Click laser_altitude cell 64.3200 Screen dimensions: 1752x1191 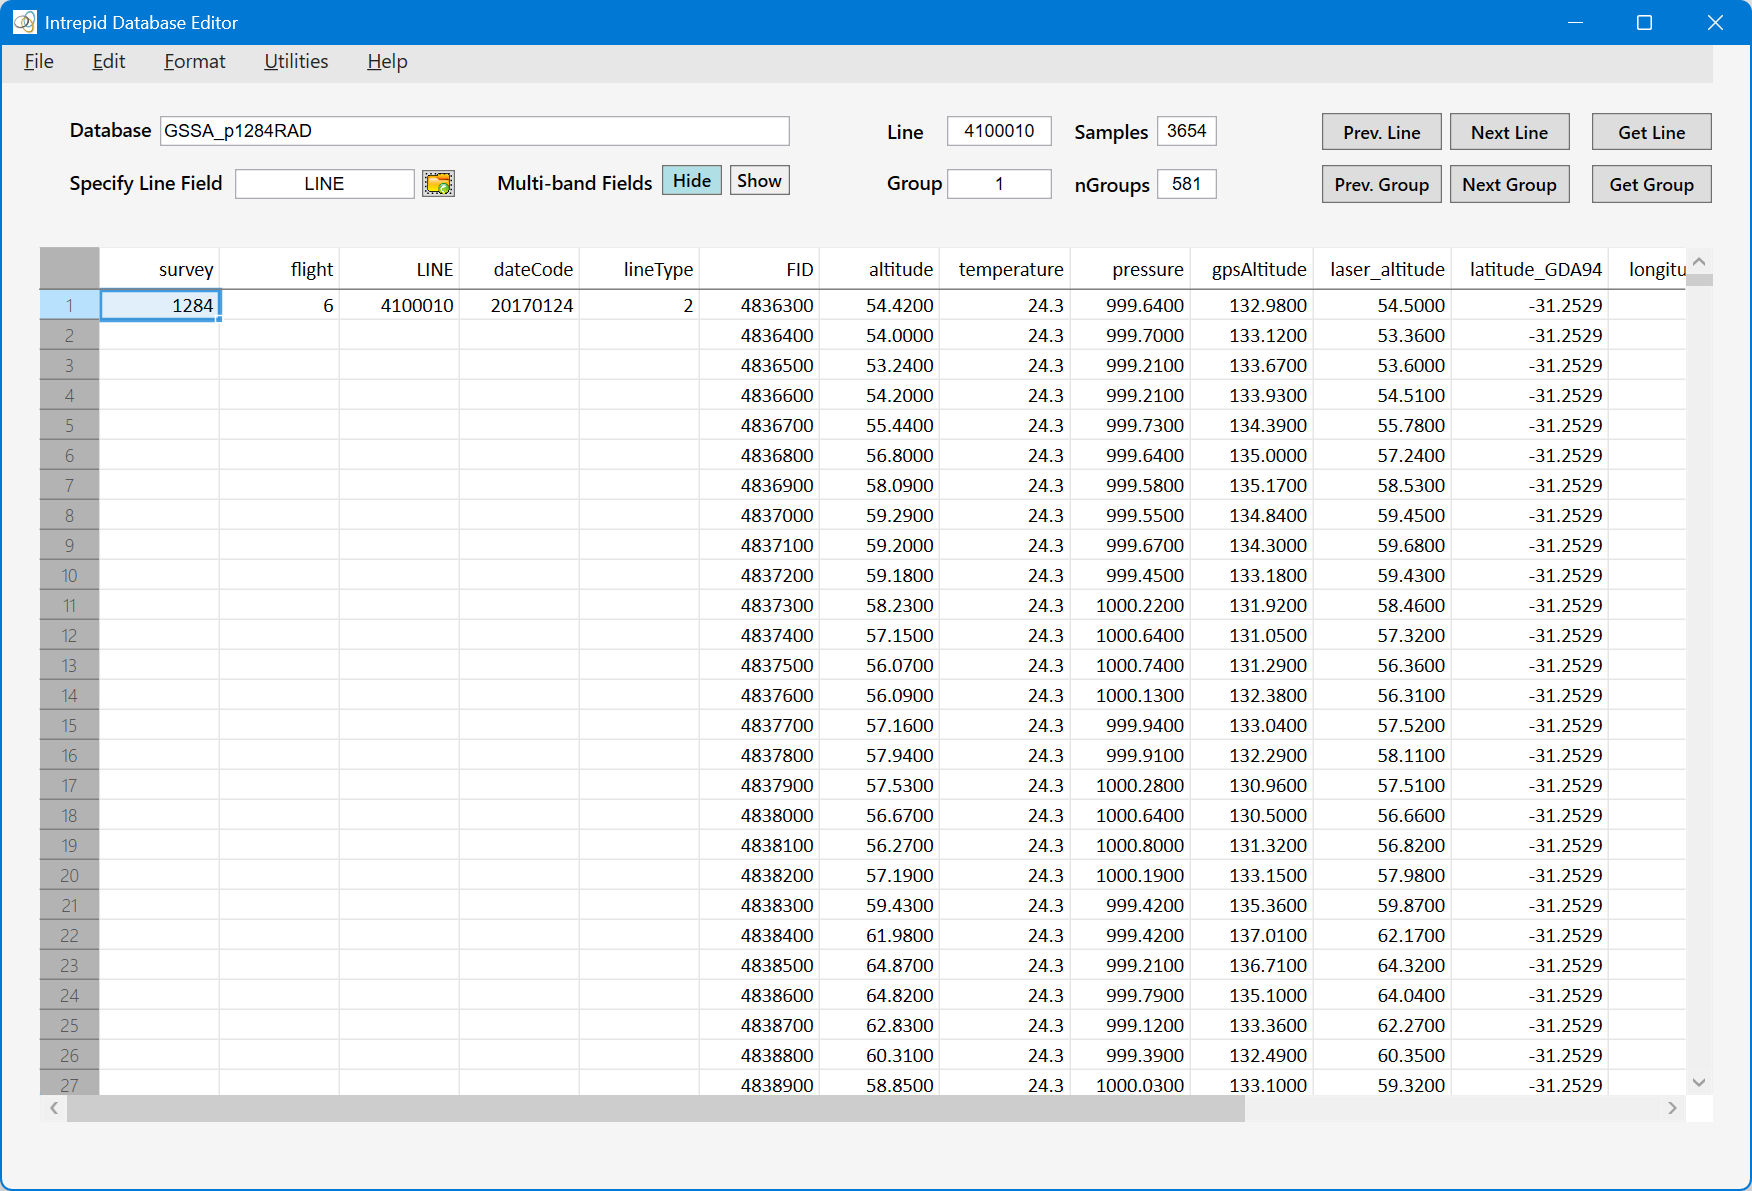point(1383,965)
